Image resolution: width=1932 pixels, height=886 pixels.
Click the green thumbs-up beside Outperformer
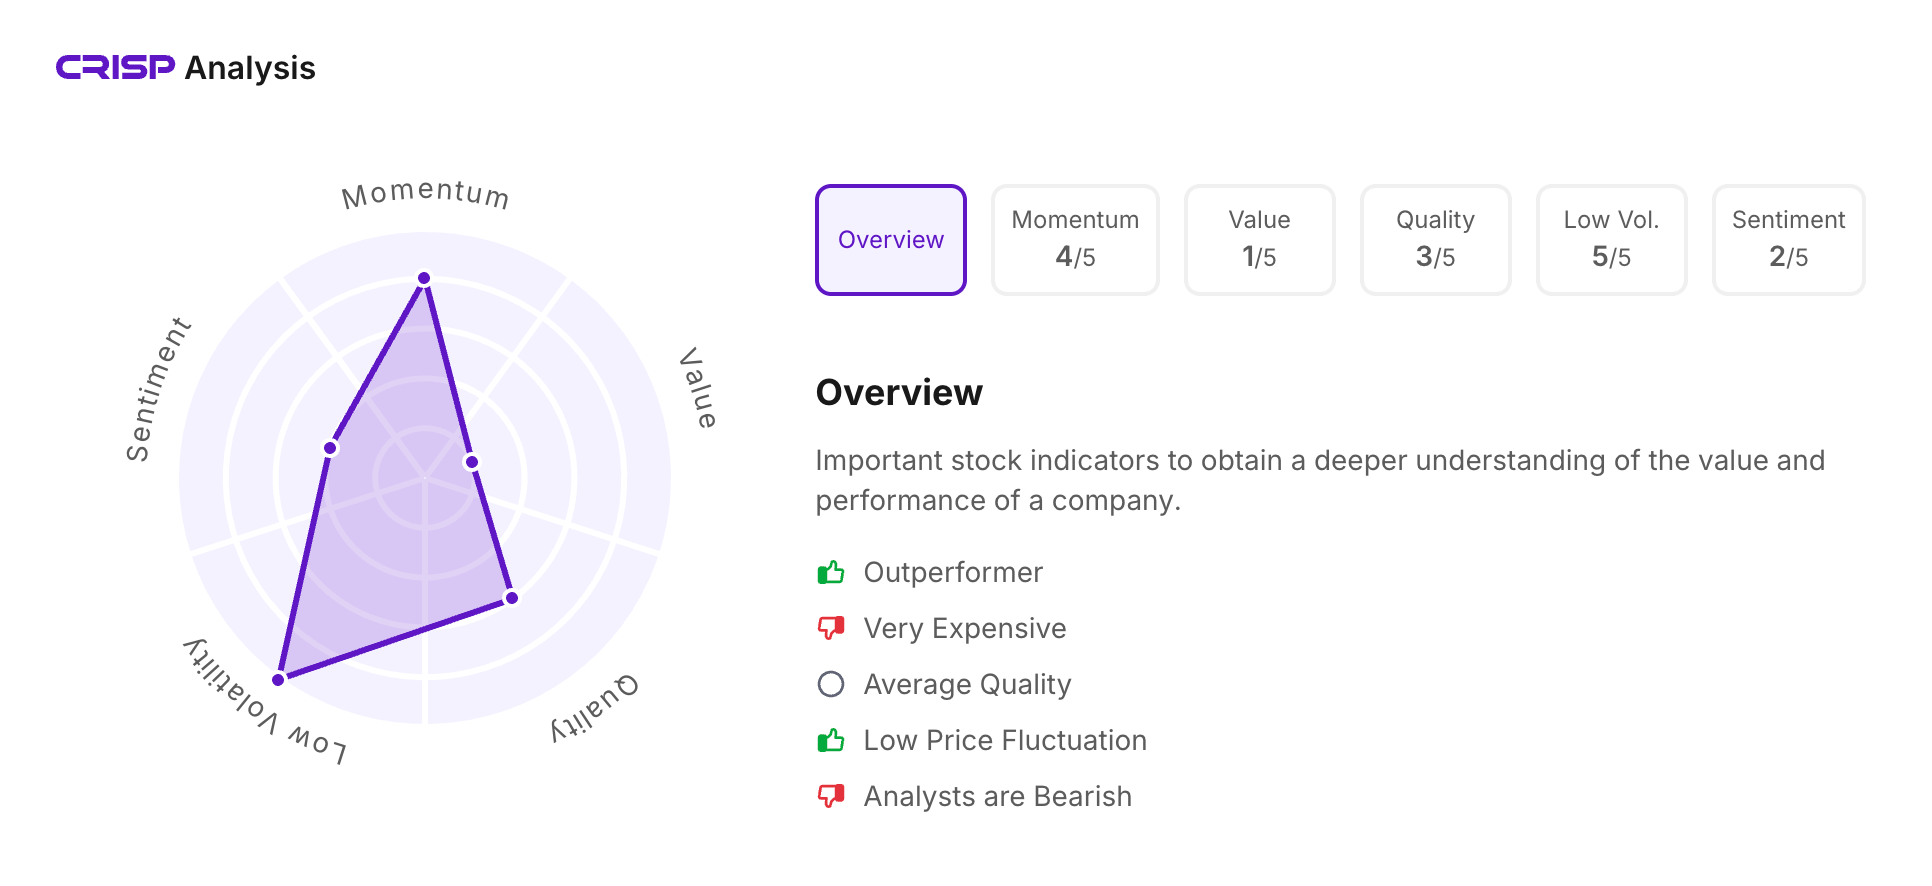tap(831, 572)
